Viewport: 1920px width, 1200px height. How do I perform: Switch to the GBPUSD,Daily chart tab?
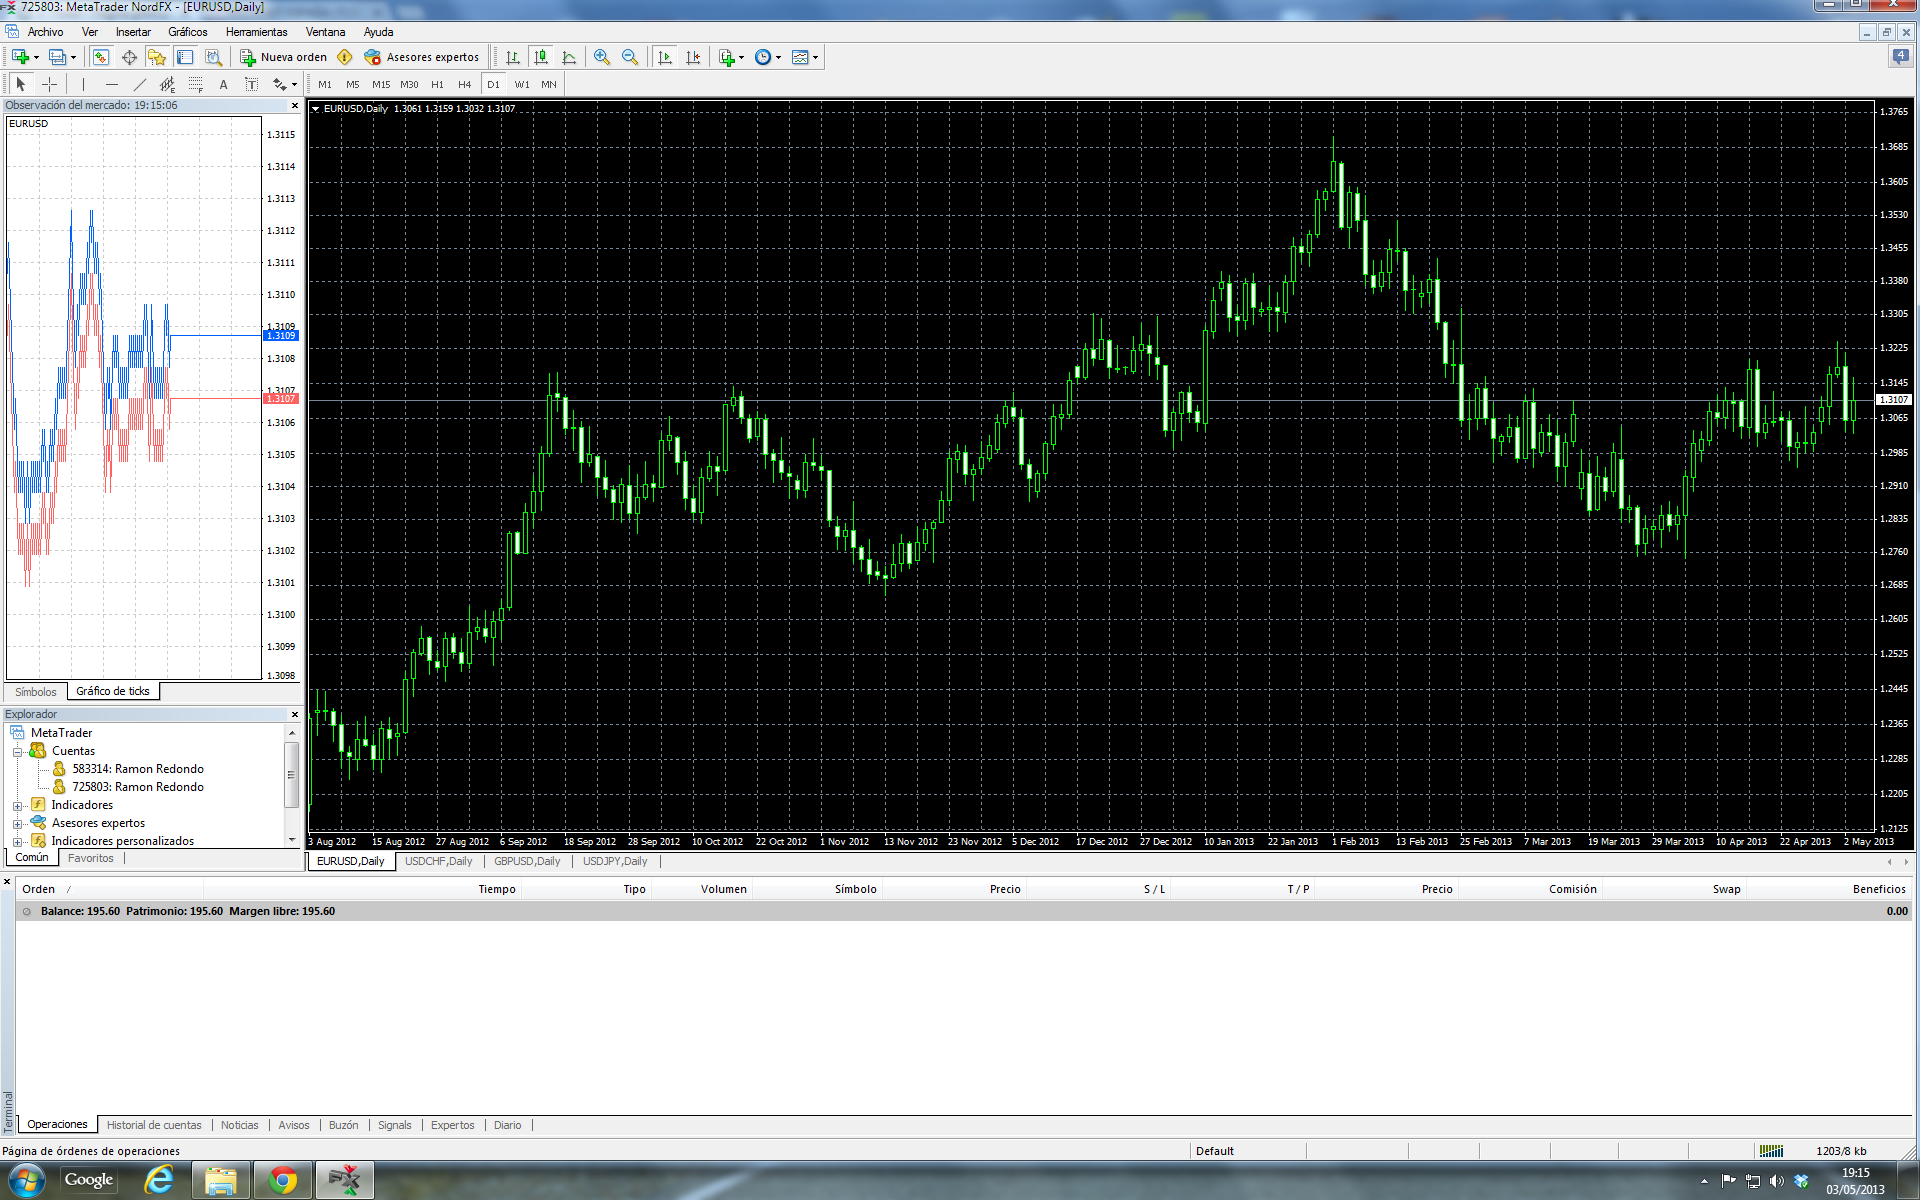pyautogui.click(x=527, y=861)
